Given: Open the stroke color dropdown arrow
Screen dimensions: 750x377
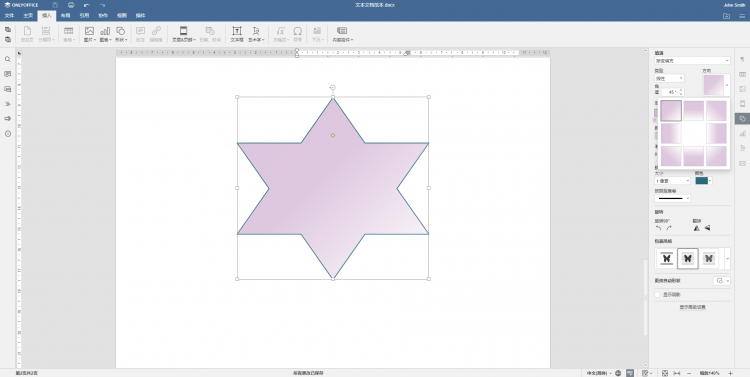Looking at the screenshot, I should pyautogui.click(x=710, y=181).
